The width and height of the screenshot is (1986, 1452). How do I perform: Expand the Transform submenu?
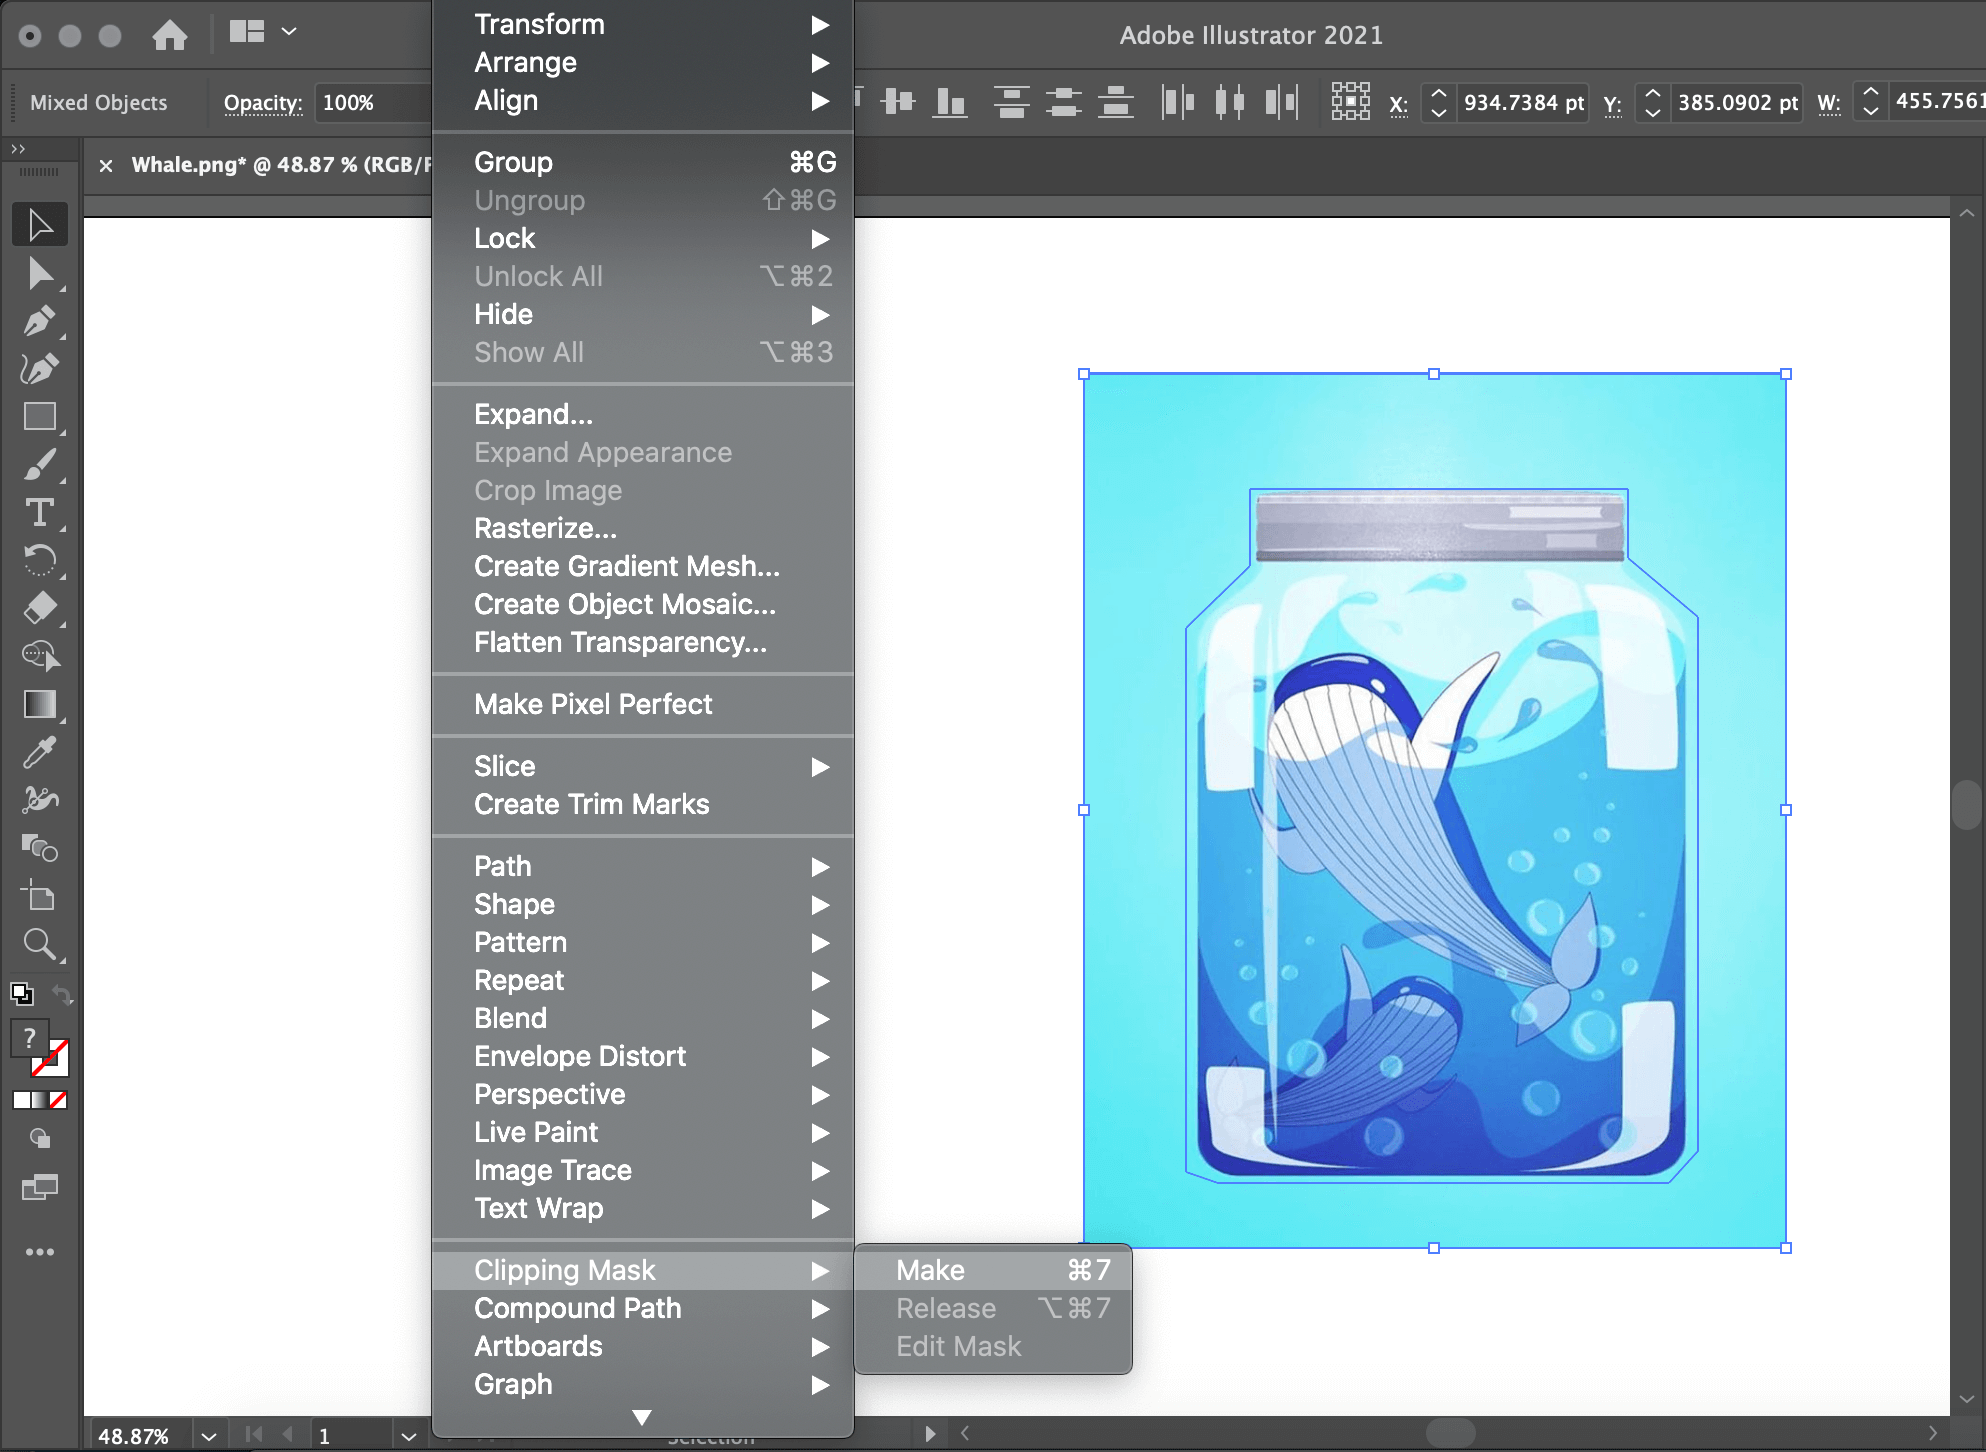coord(648,23)
